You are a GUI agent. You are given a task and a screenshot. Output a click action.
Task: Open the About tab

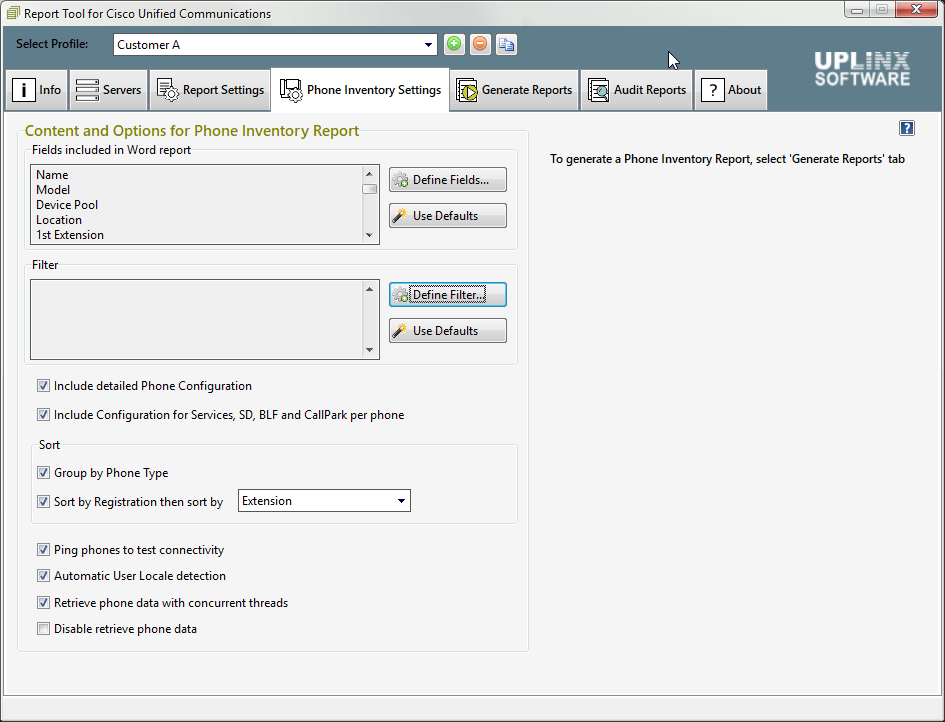(731, 90)
